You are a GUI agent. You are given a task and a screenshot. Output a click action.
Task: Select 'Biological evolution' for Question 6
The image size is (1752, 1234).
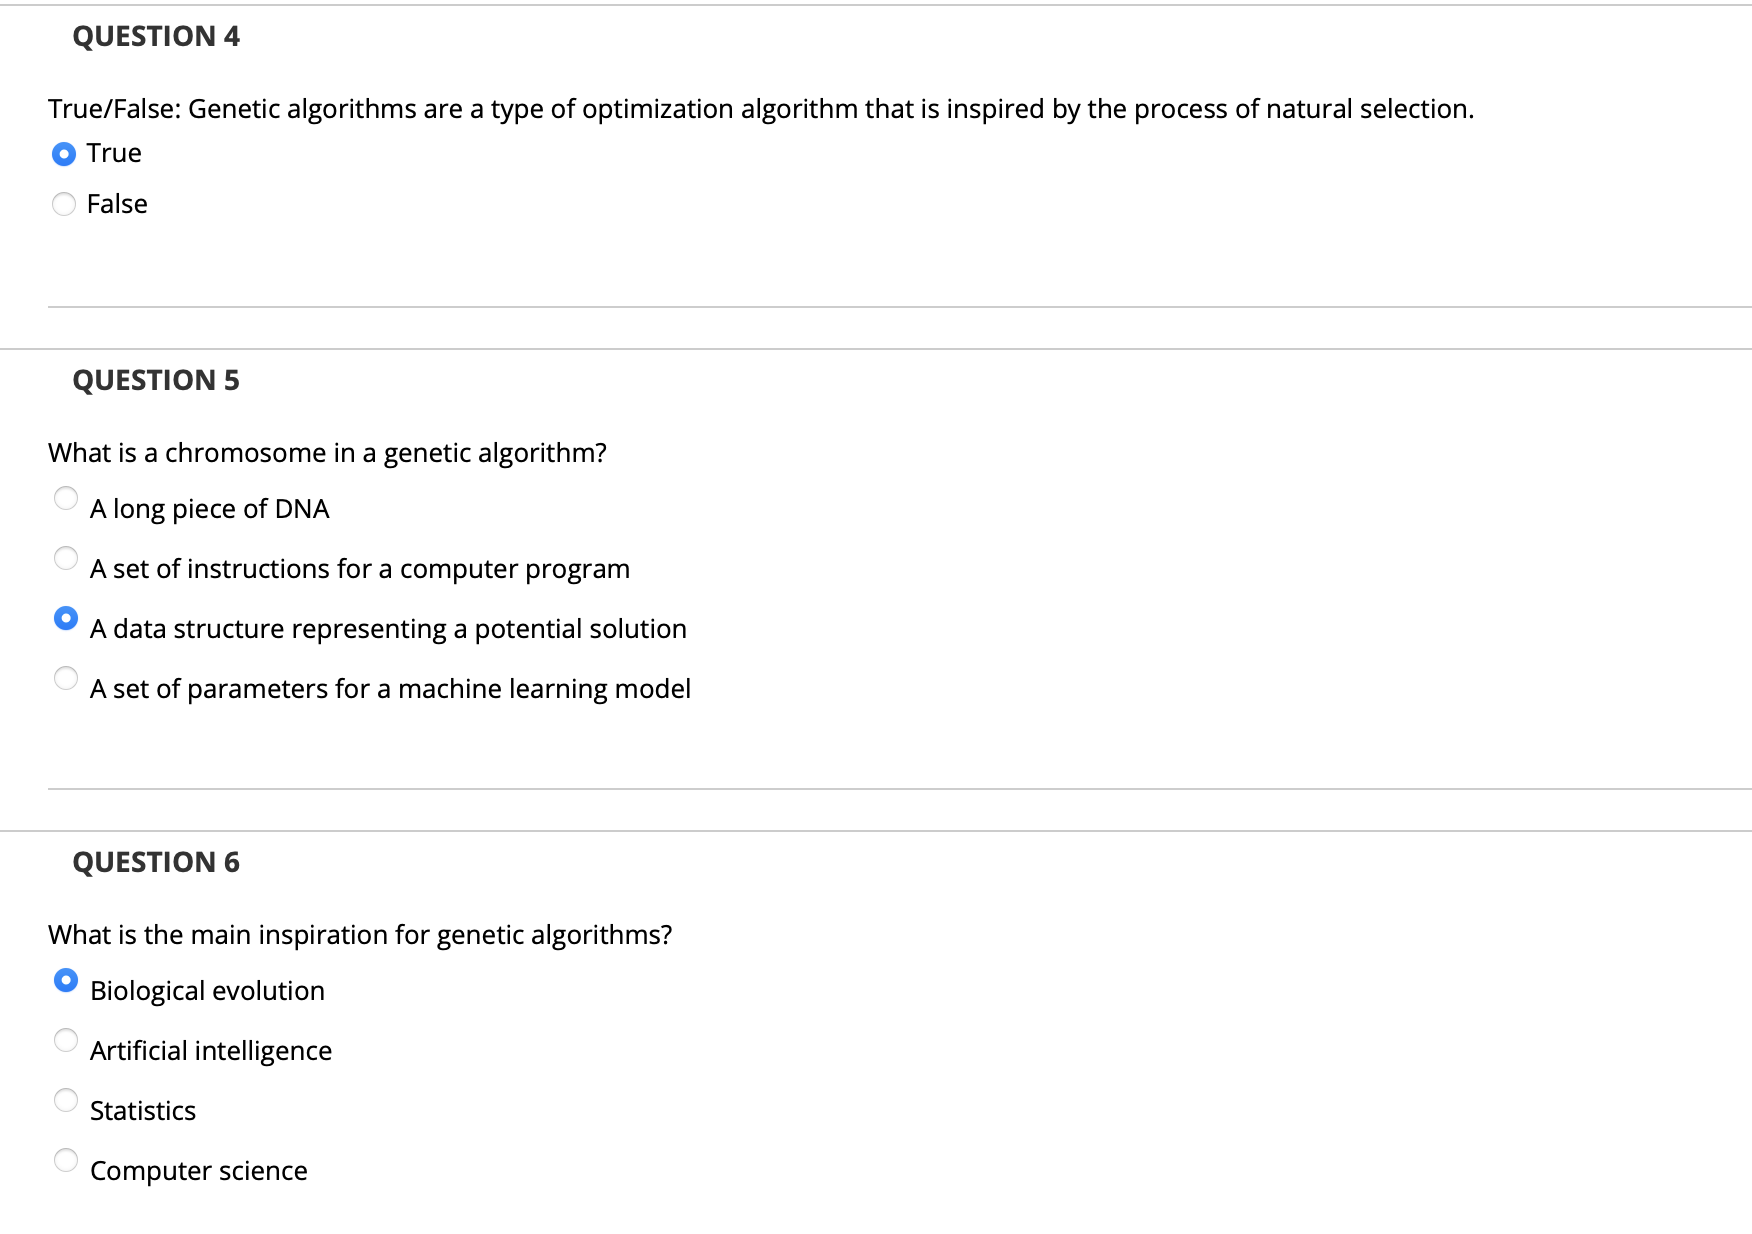click(x=64, y=980)
